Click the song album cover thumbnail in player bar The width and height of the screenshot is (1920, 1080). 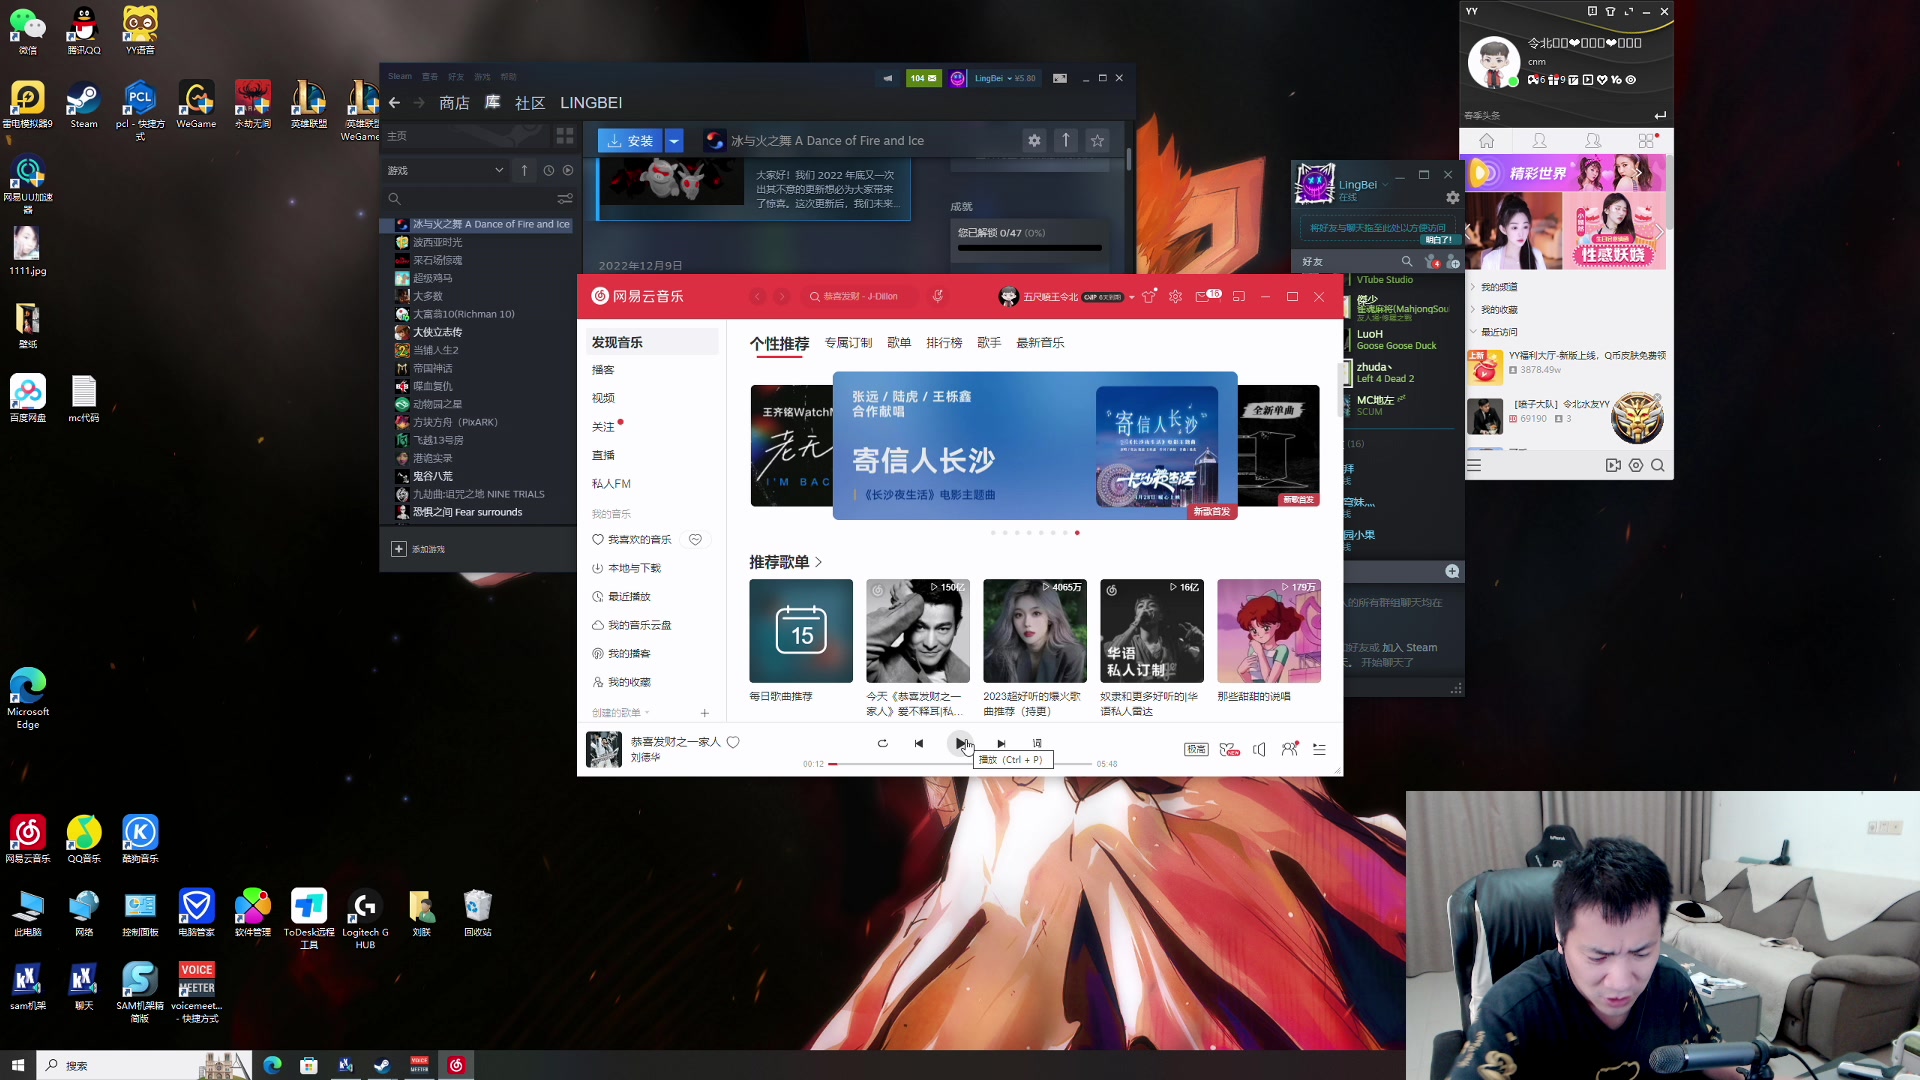point(604,749)
